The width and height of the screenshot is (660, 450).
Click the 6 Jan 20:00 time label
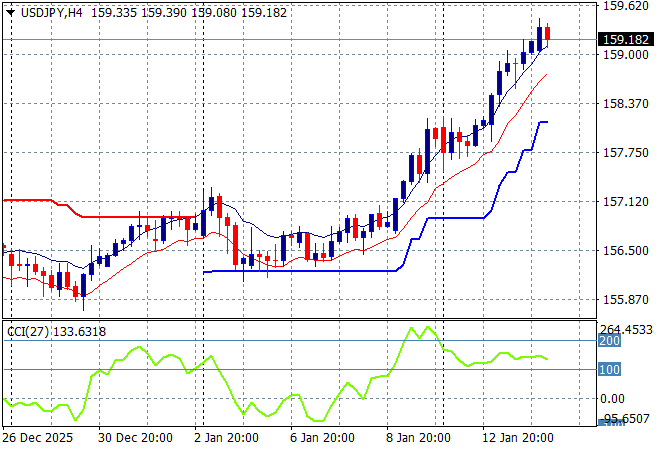point(322,438)
